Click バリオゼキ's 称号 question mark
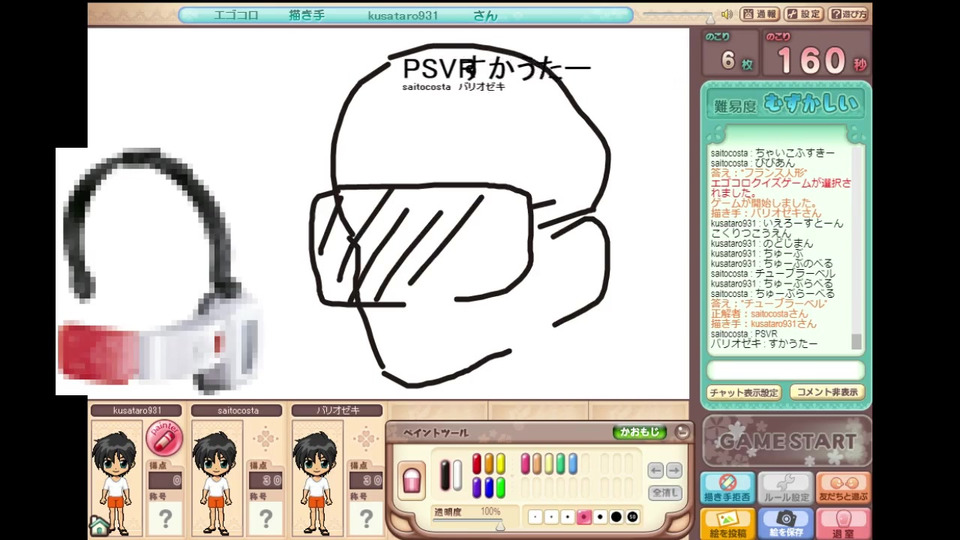 point(366,519)
